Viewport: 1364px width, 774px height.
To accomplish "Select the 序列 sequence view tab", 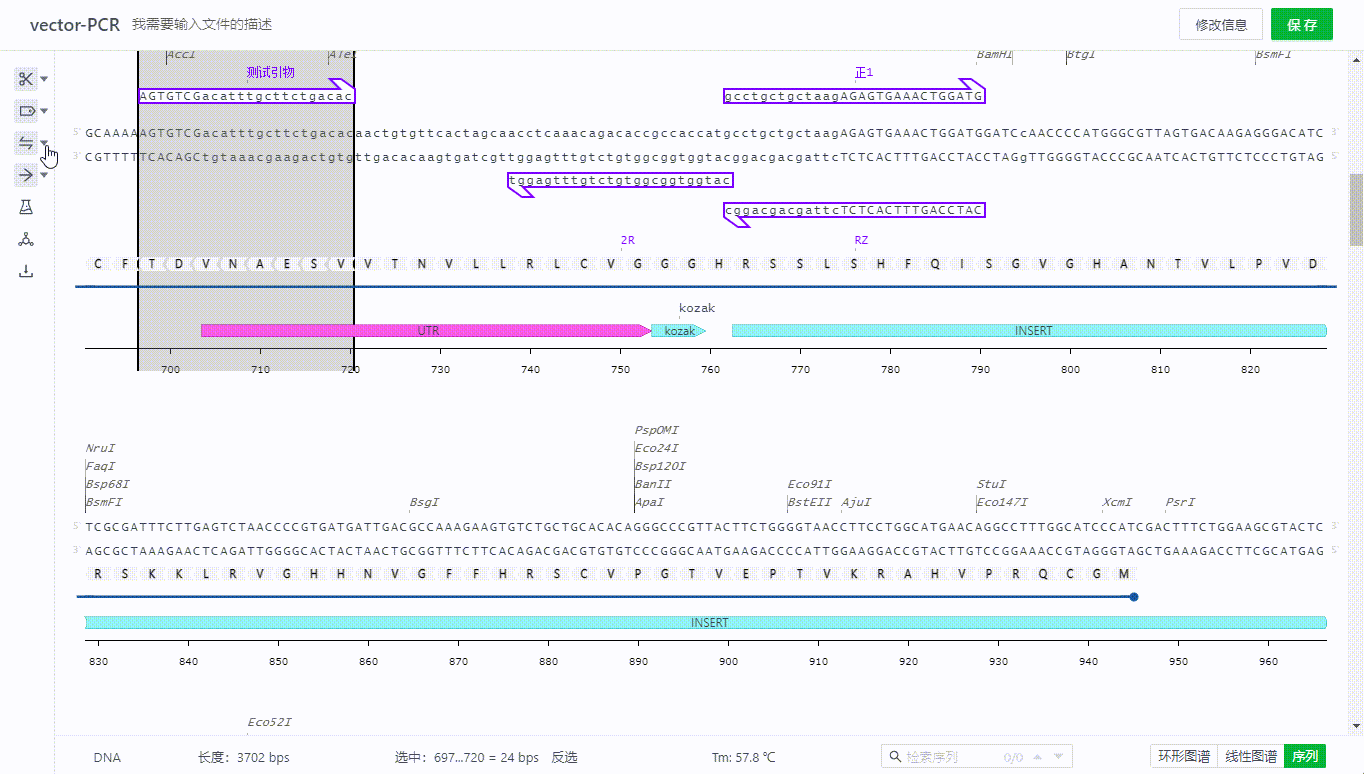I will [x=1305, y=757].
